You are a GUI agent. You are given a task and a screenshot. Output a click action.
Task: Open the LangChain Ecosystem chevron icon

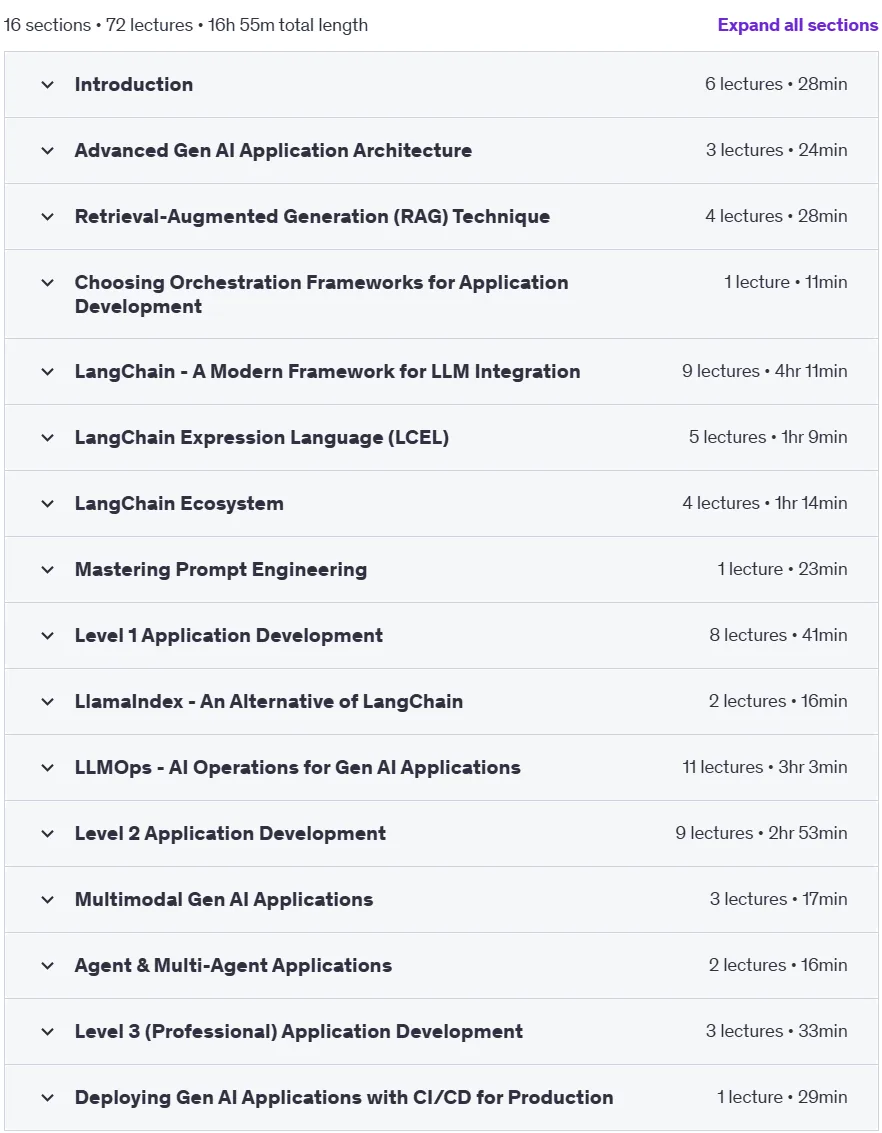click(x=48, y=504)
